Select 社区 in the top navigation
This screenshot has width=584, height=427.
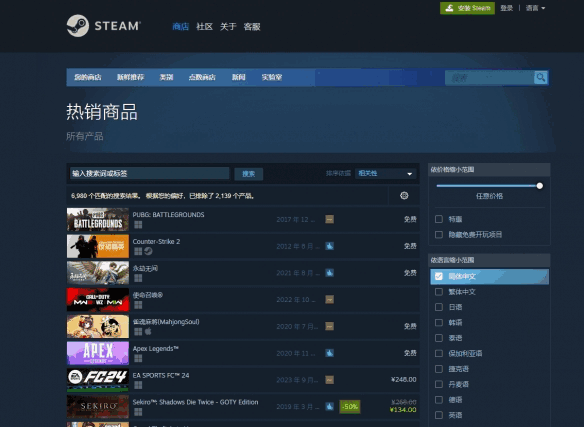[204, 26]
